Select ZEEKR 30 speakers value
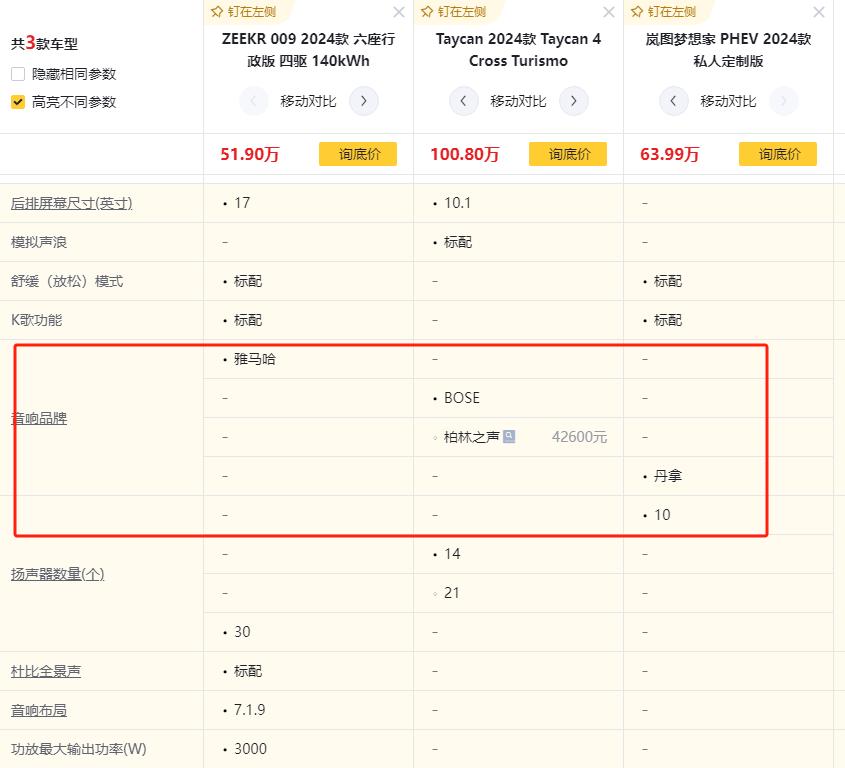 pyautogui.click(x=243, y=632)
